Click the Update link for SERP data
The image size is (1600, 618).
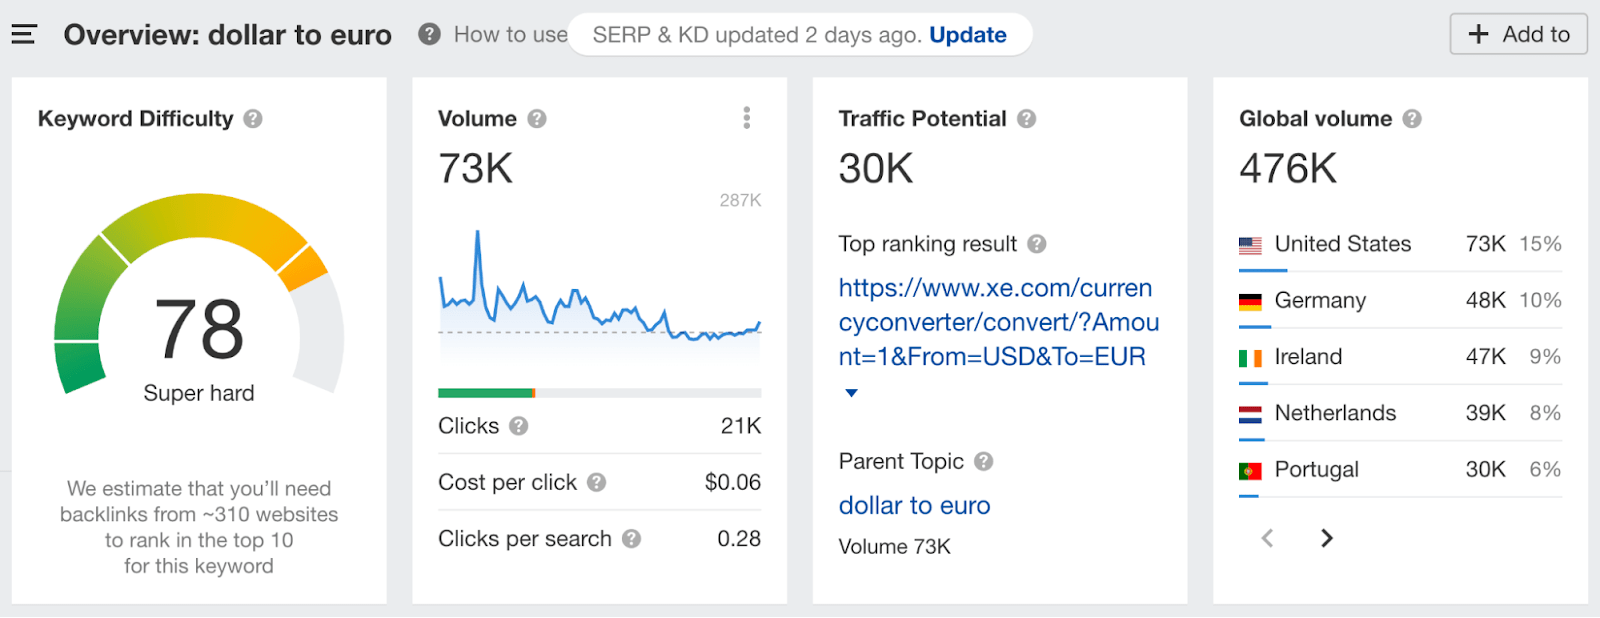point(967,34)
